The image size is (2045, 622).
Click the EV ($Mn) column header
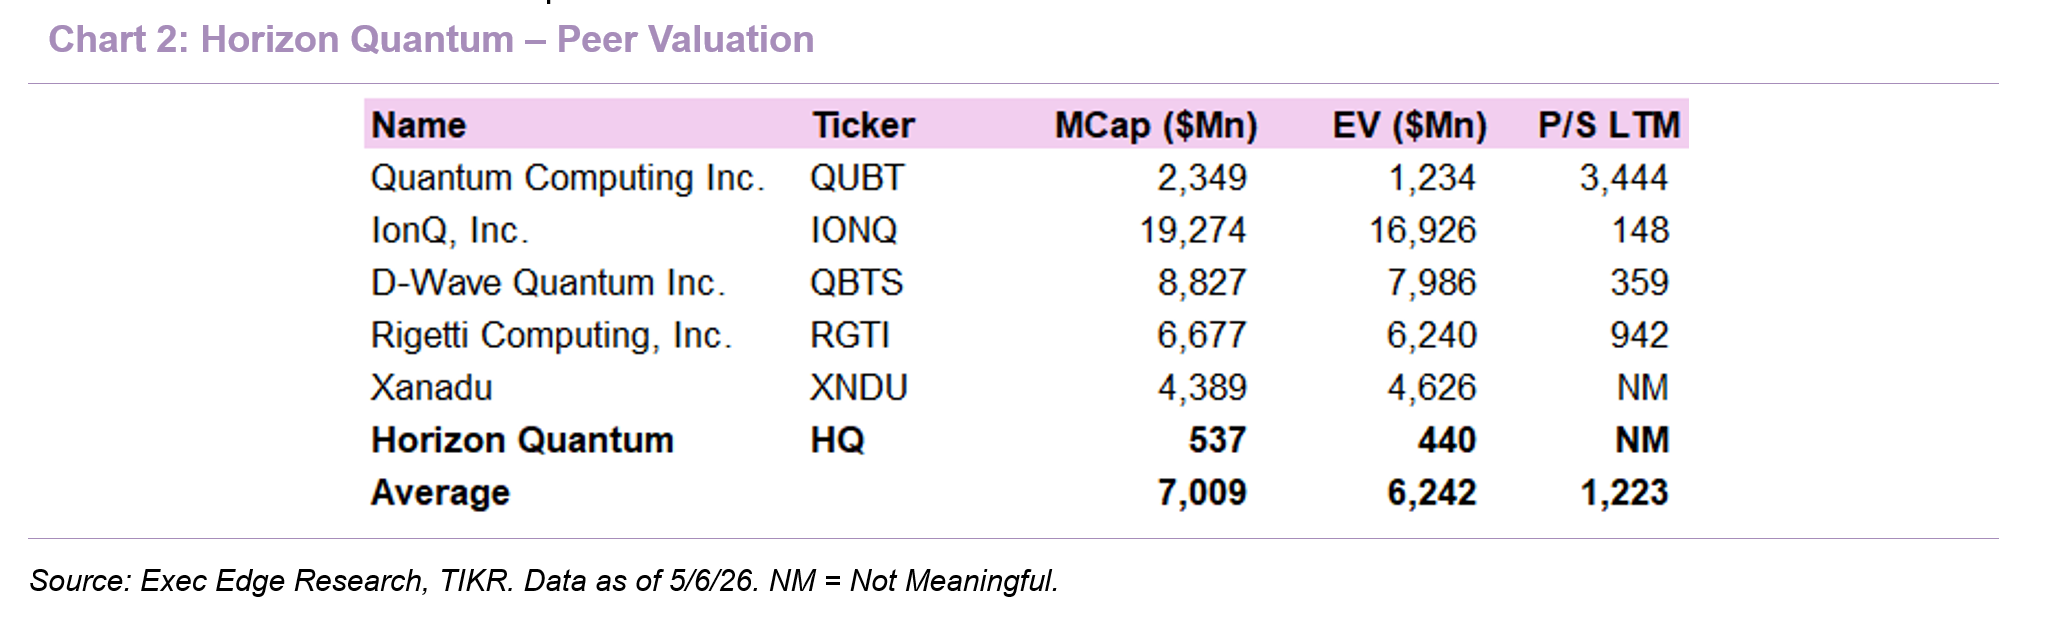coord(1410,125)
